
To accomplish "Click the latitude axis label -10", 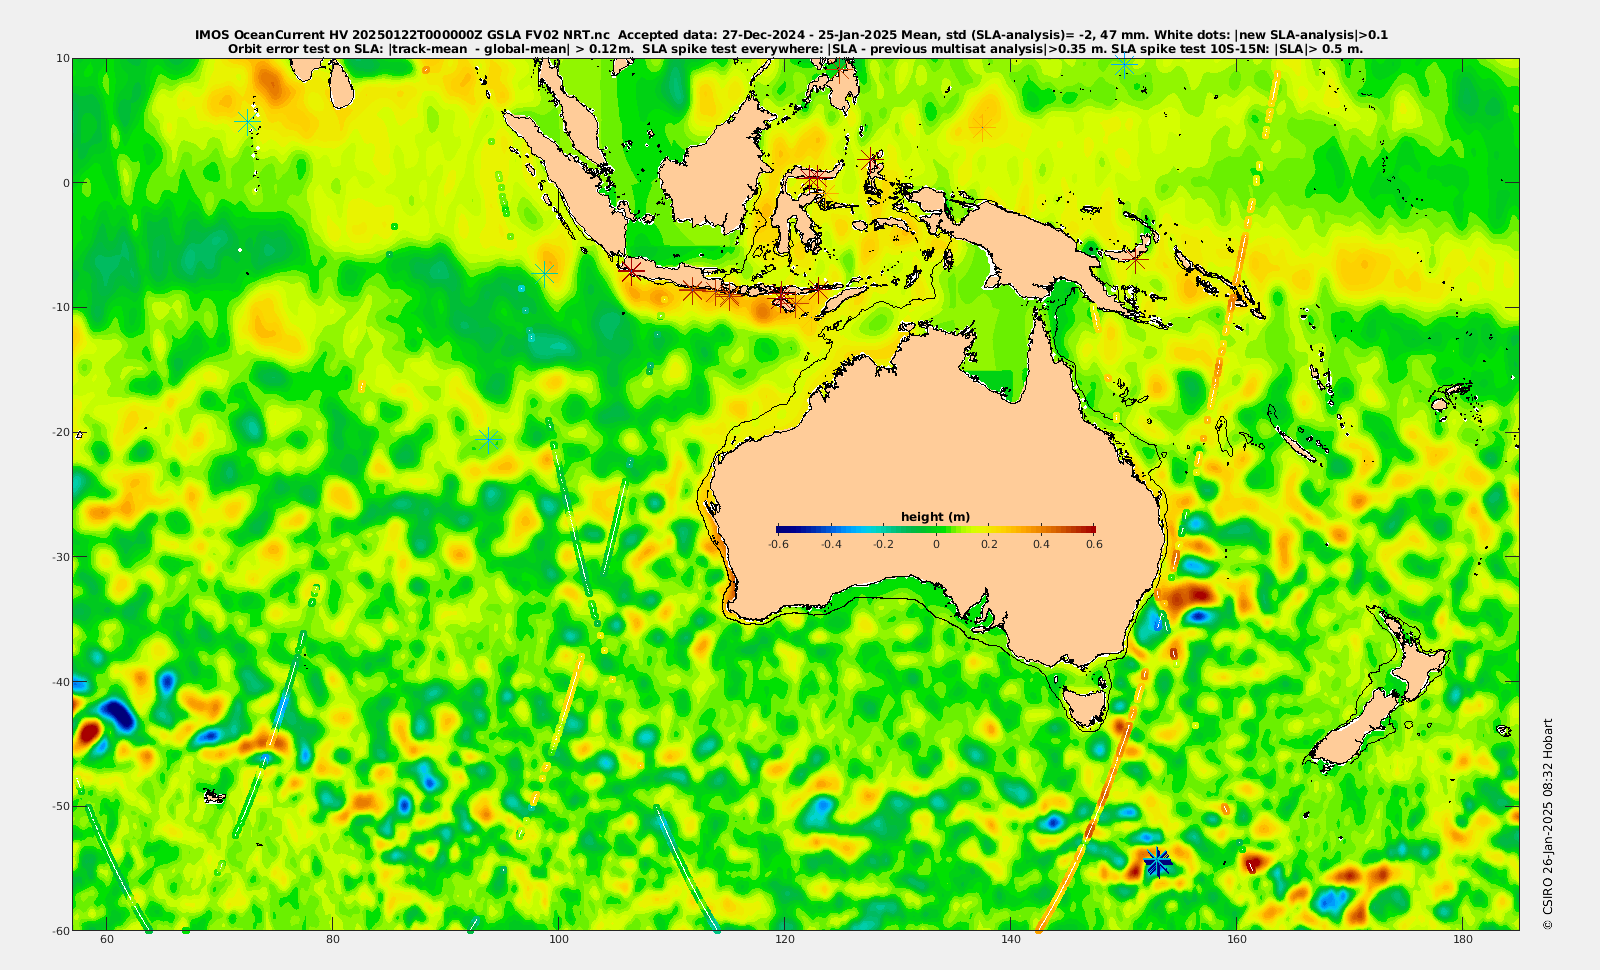I will click(60, 307).
